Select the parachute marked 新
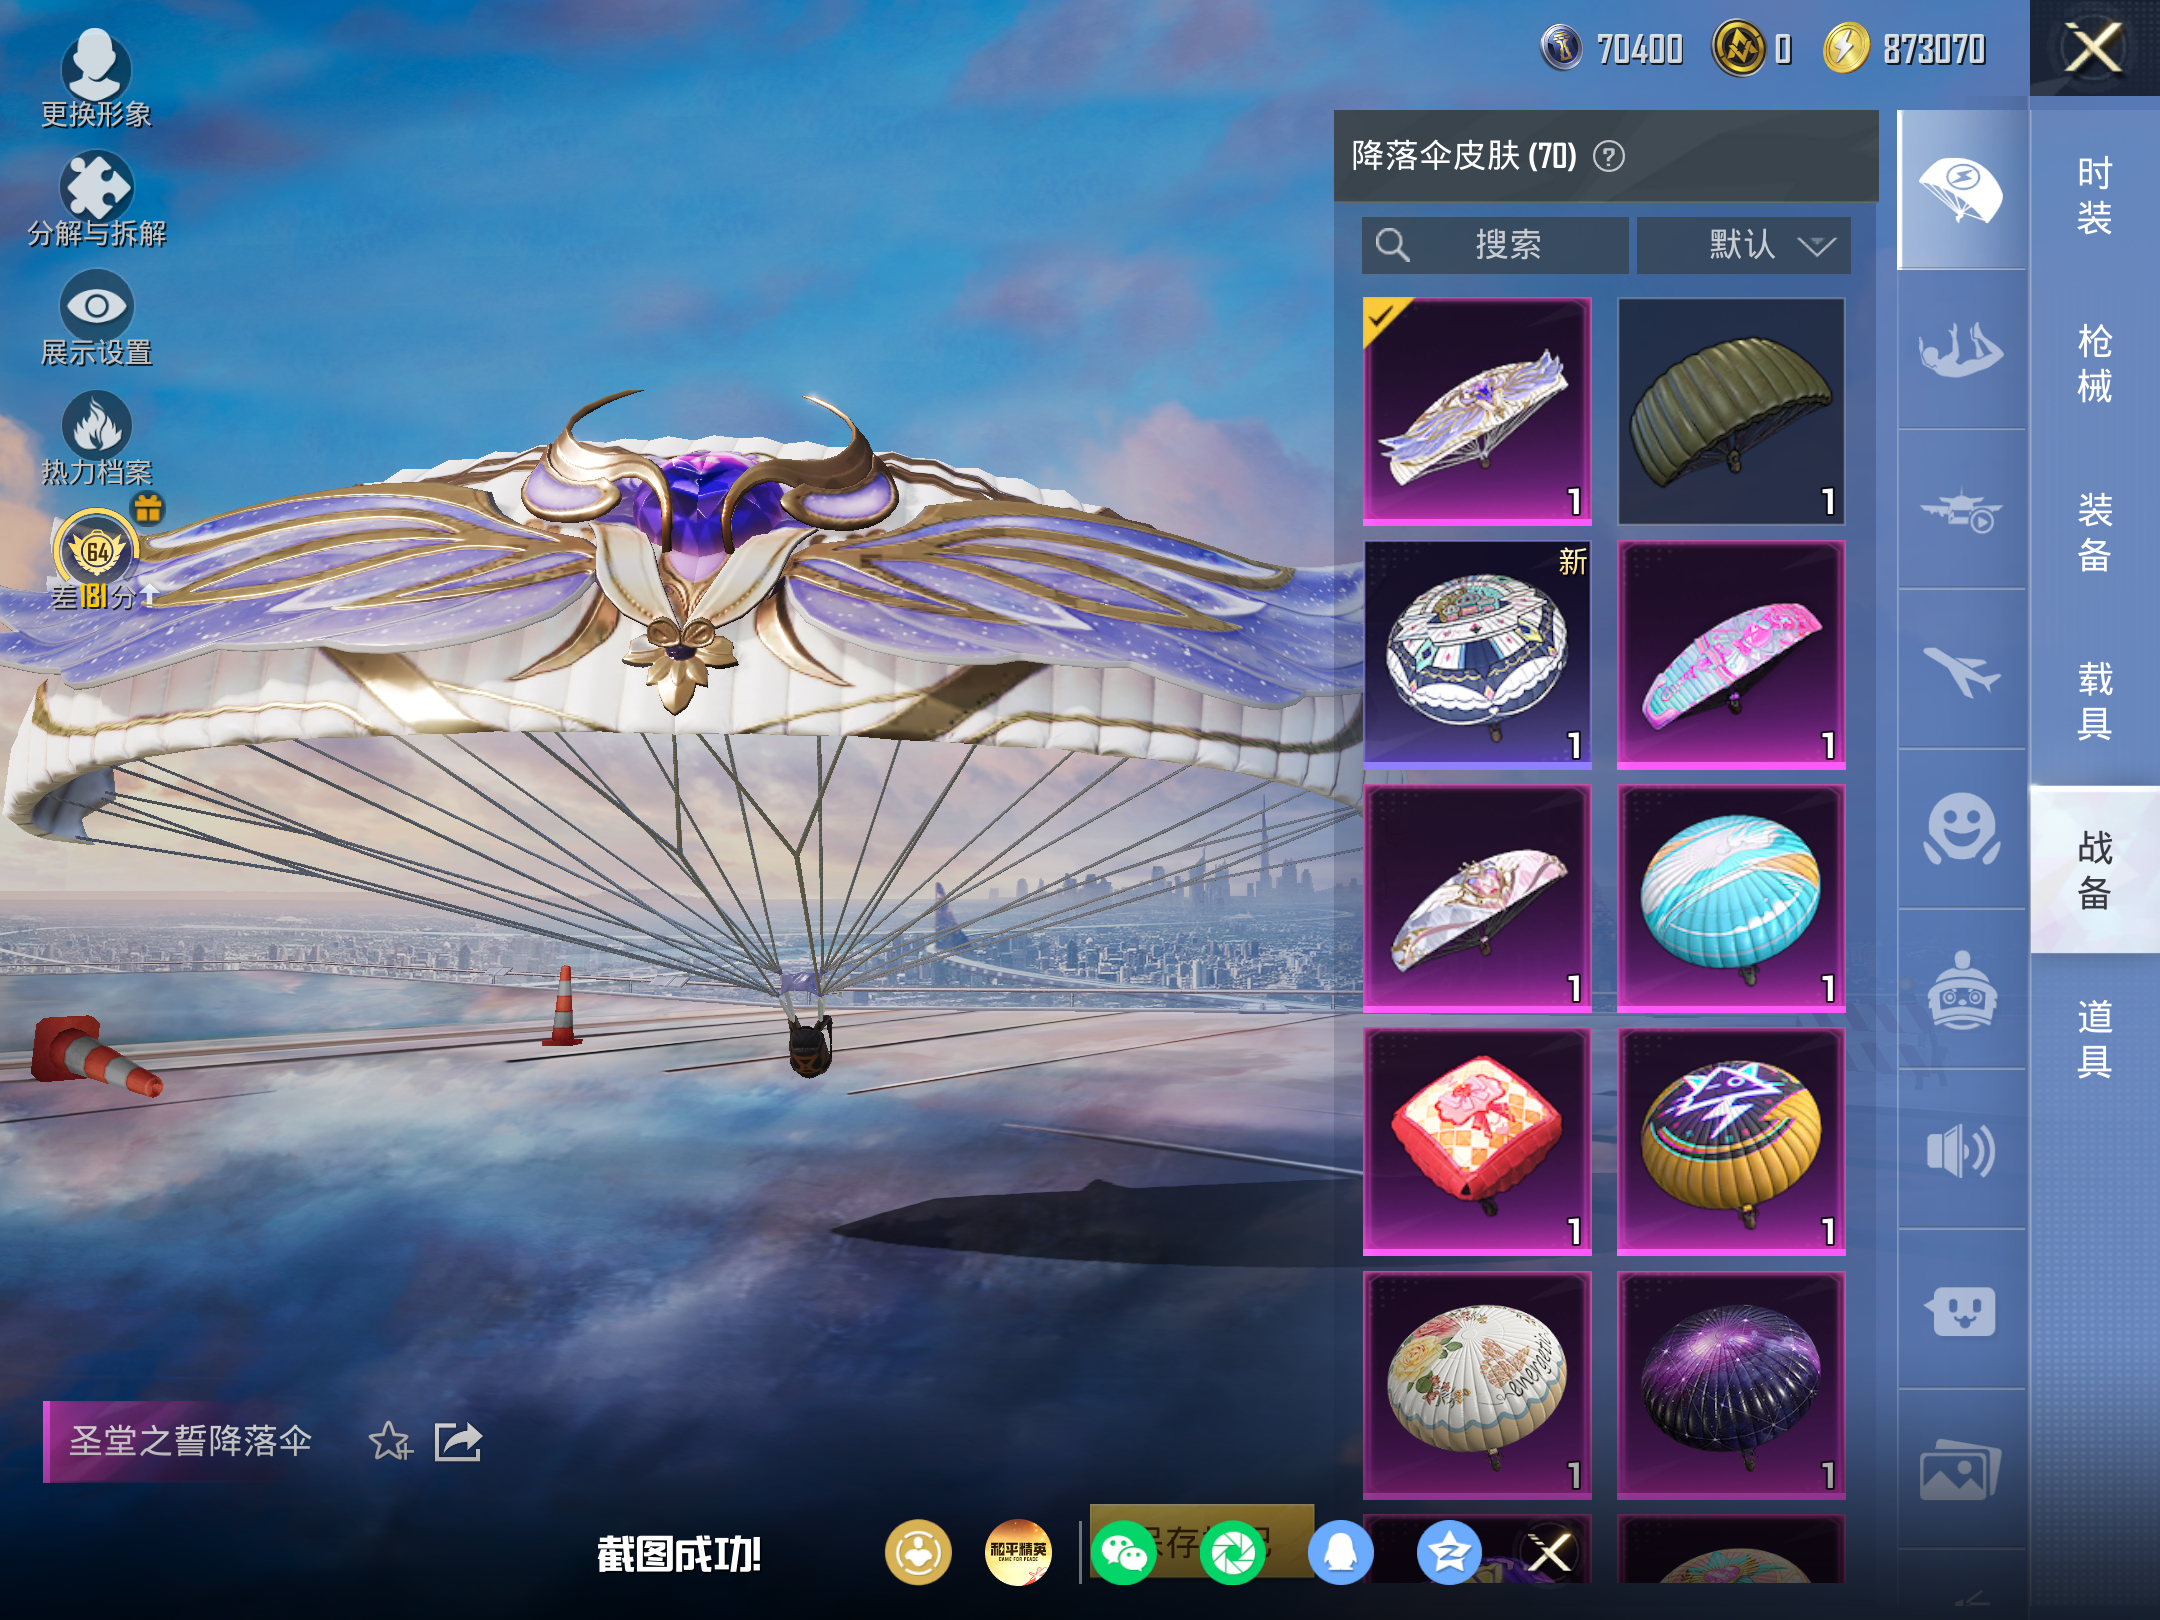This screenshot has width=2160, height=1620. 1477,655
